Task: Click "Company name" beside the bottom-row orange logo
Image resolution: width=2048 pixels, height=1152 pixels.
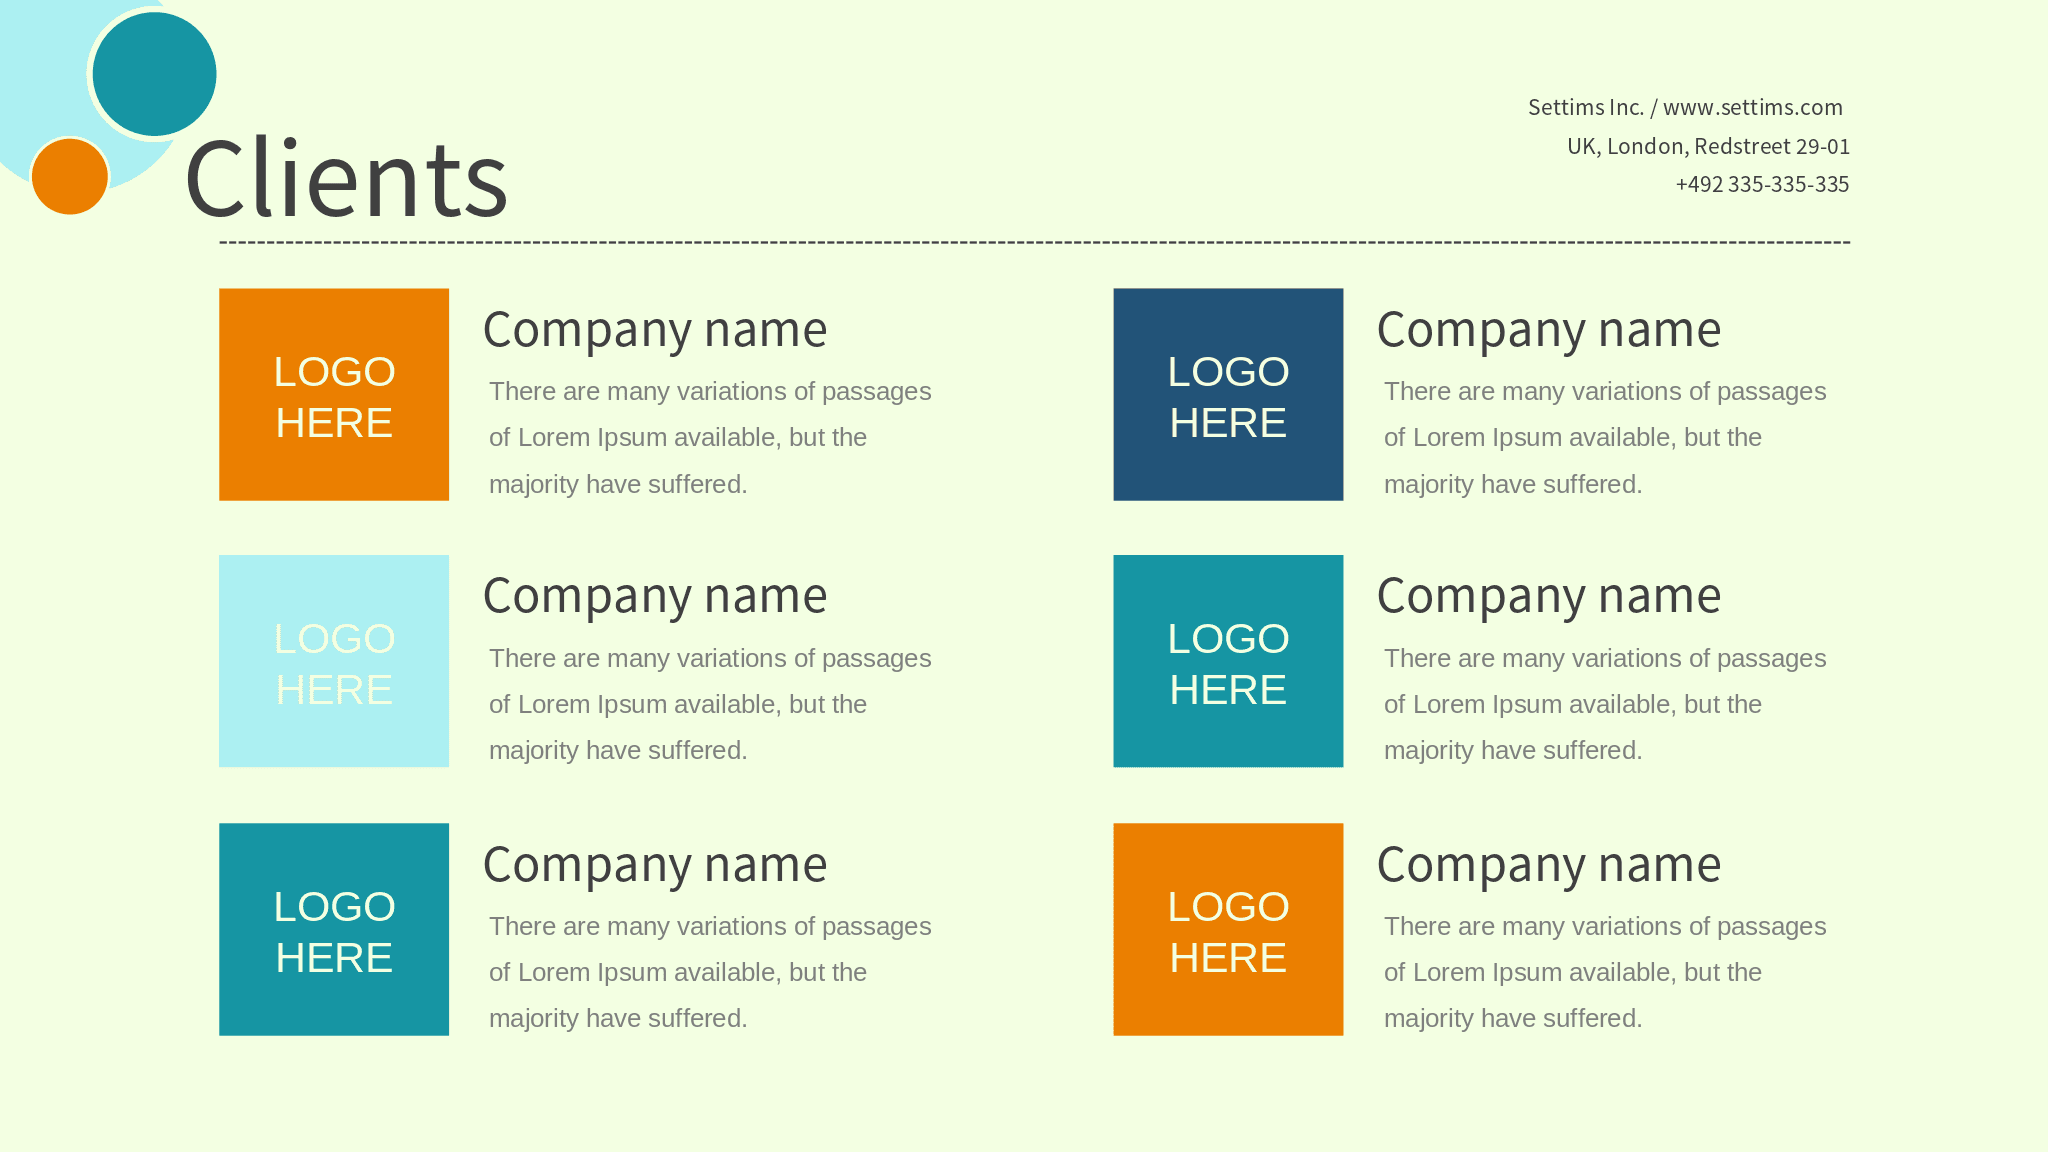Action: pos(1549,865)
